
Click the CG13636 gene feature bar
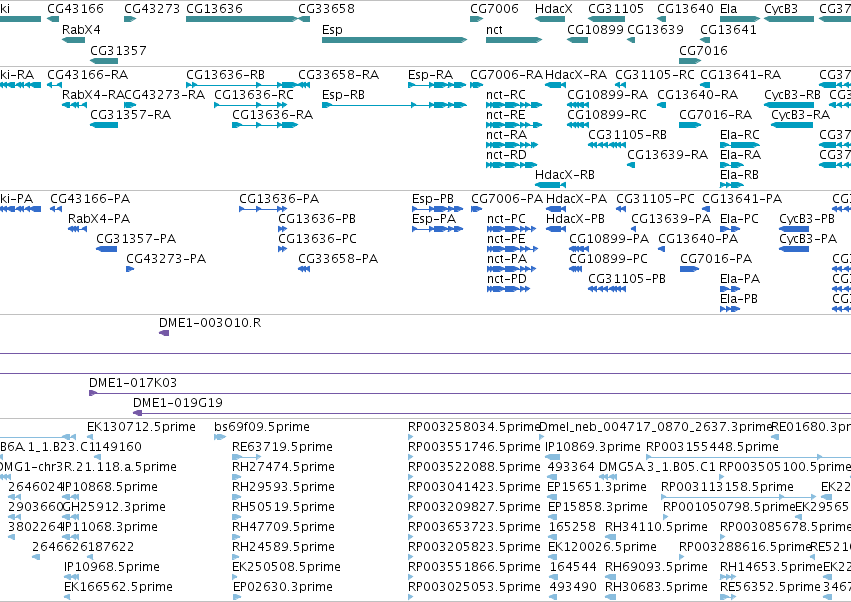[x=242, y=19]
